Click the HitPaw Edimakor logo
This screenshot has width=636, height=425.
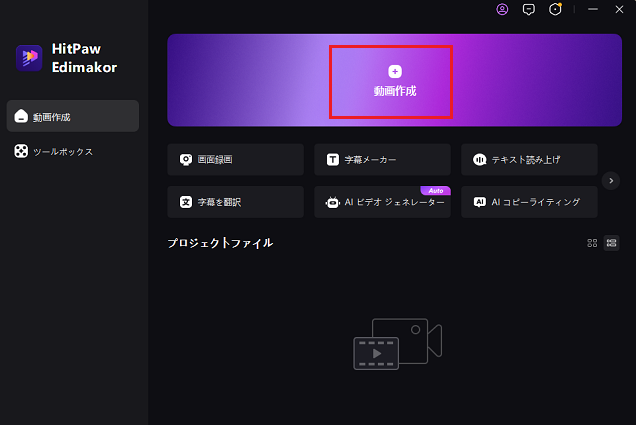click(x=30, y=57)
